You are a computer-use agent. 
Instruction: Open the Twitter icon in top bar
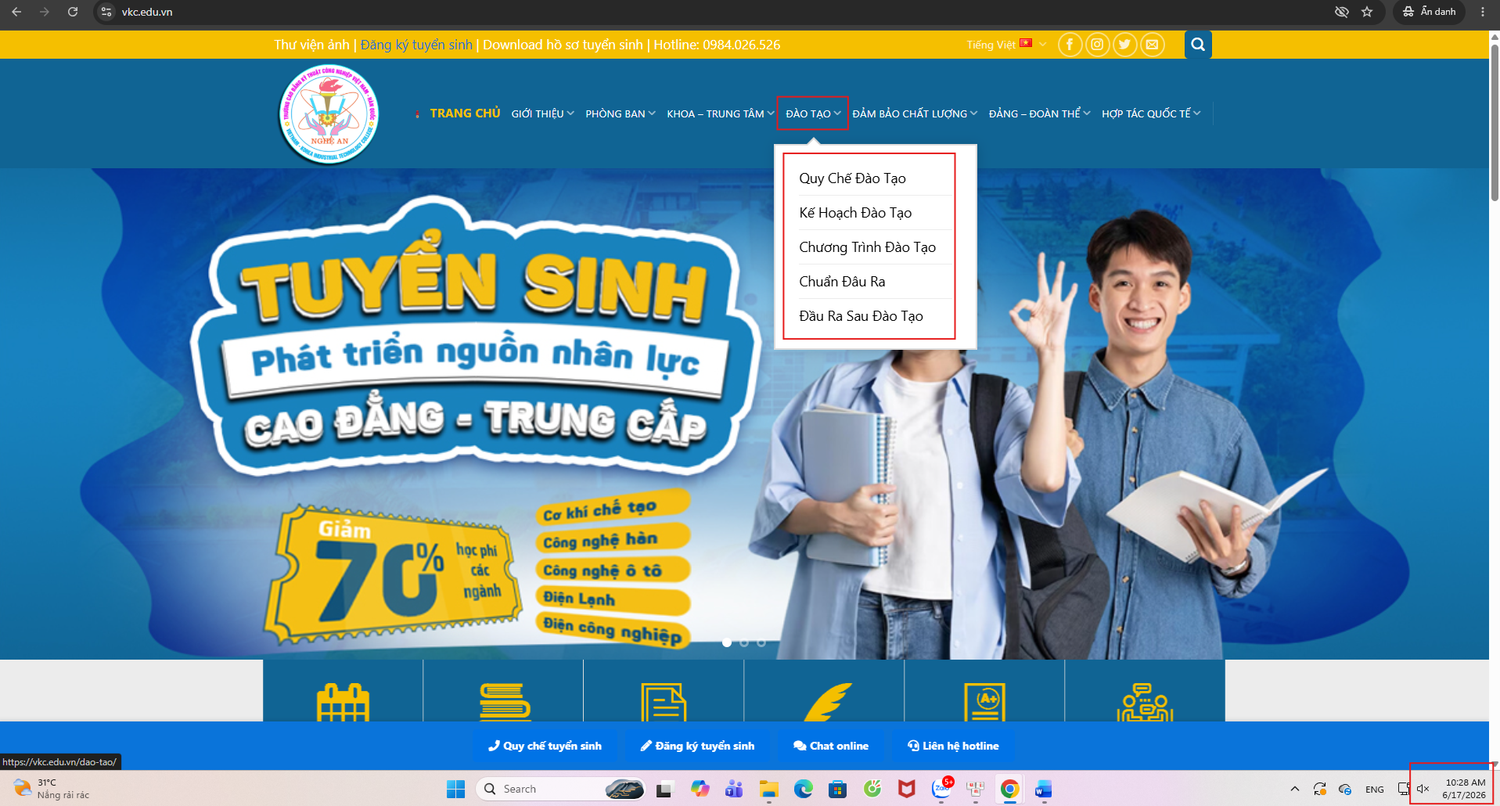point(1125,45)
